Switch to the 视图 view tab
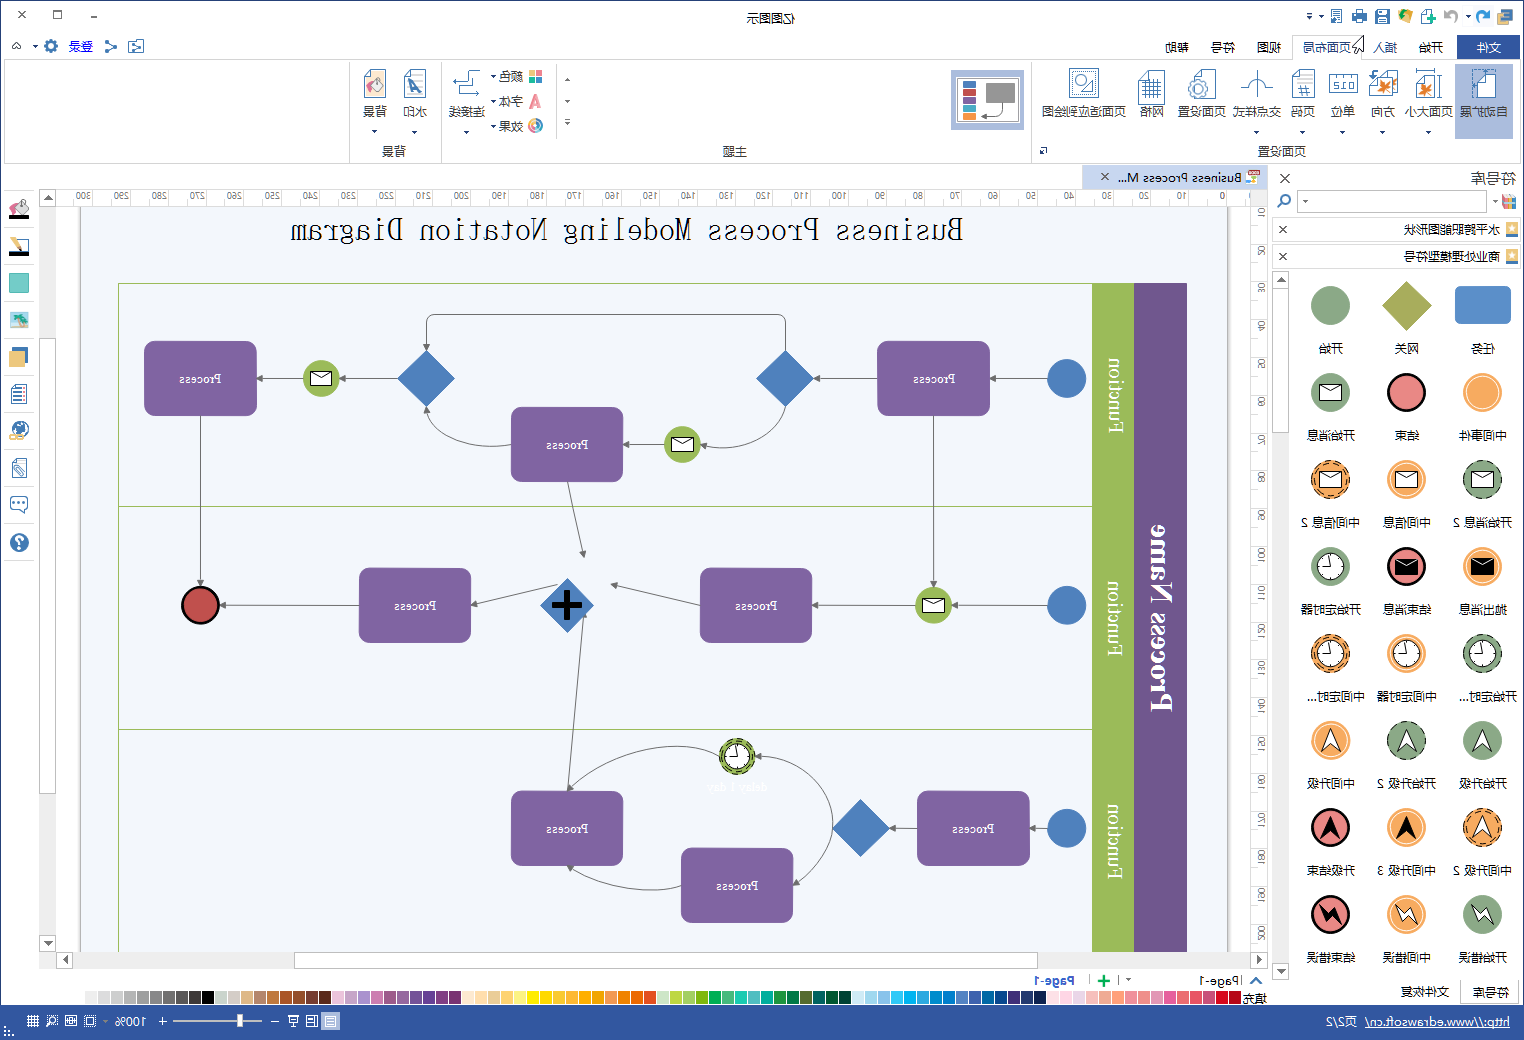1524x1040 pixels. coord(1269,47)
